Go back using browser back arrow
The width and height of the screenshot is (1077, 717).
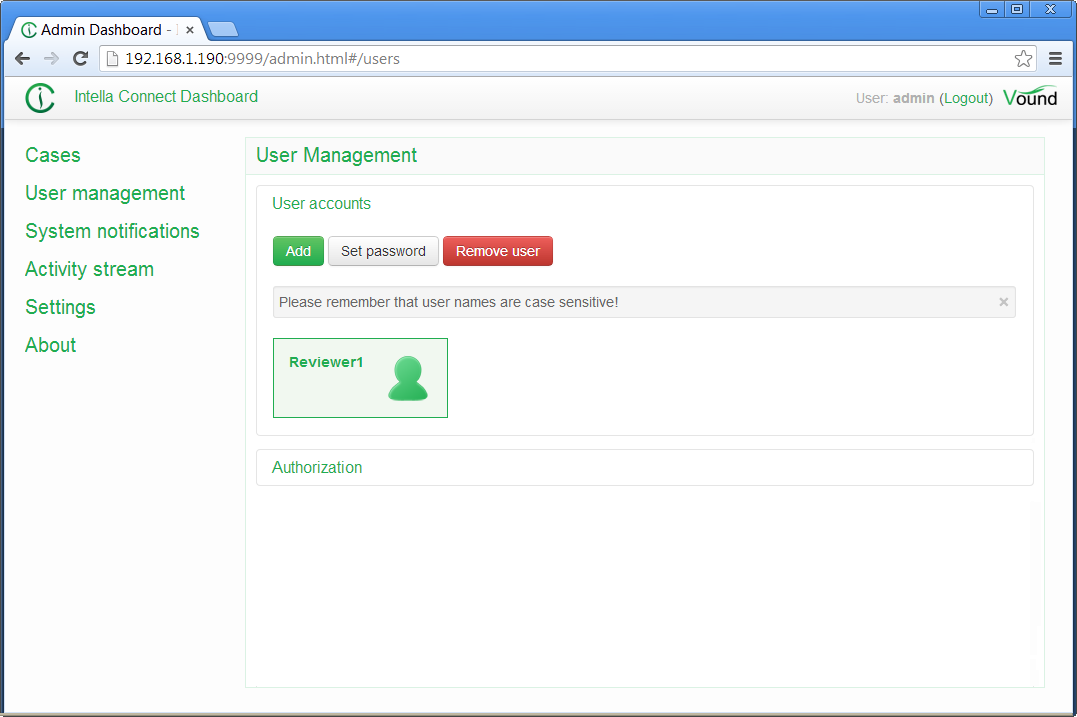(22, 59)
